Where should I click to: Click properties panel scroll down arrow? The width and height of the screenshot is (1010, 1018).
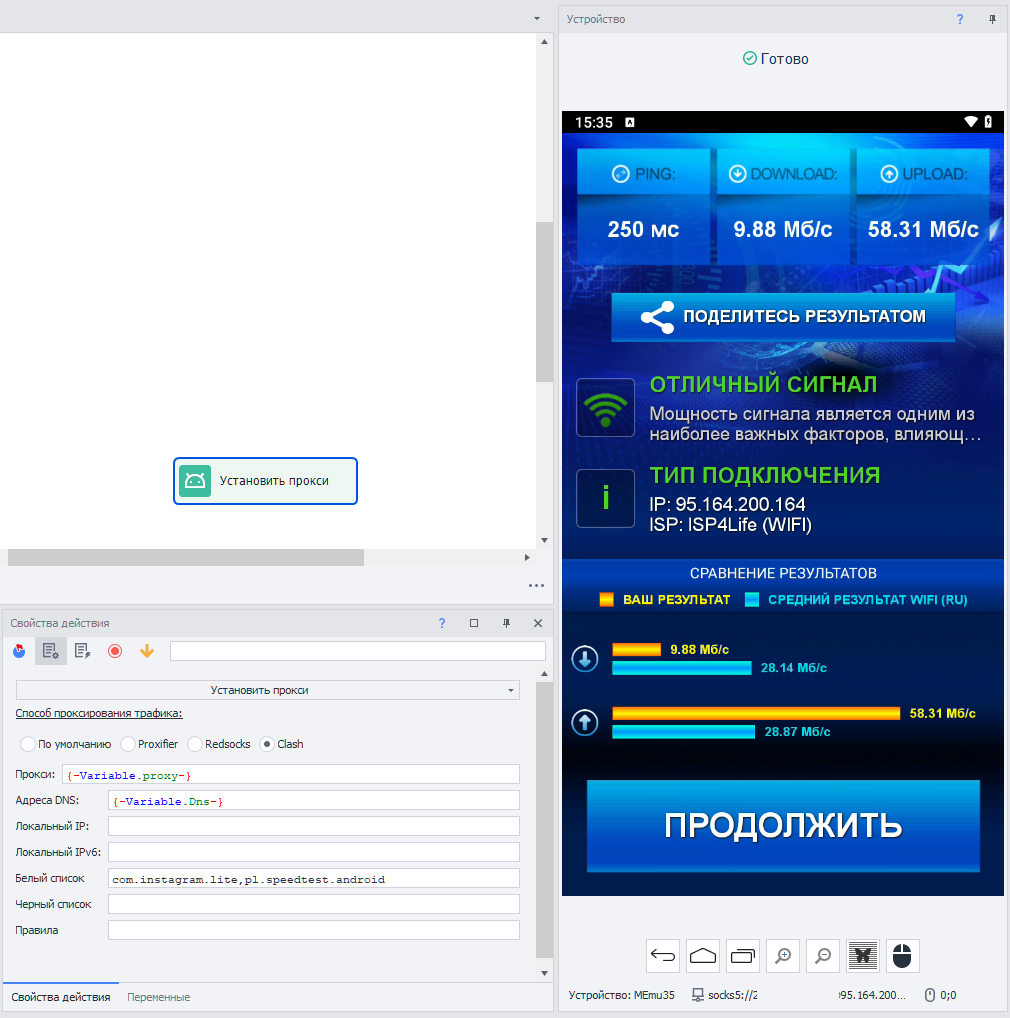545,973
